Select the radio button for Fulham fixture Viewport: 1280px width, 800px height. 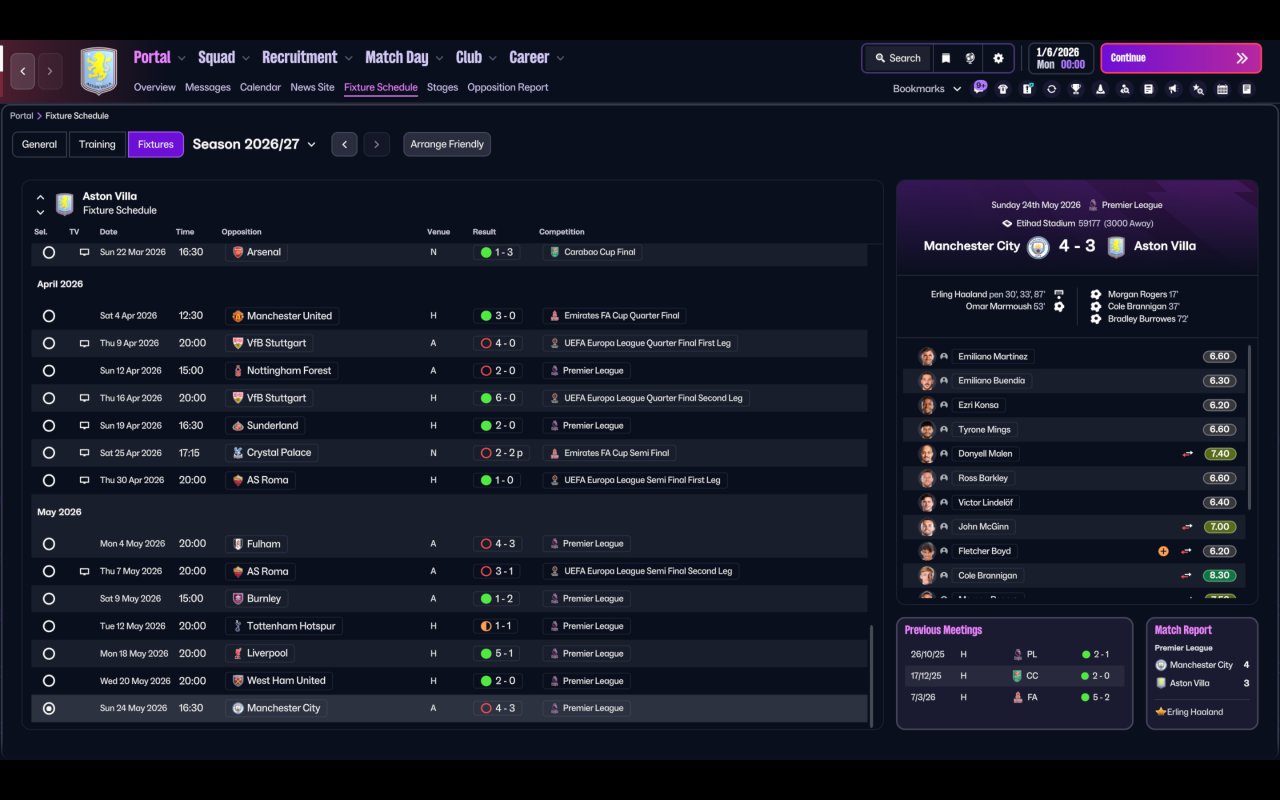pyautogui.click(x=49, y=544)
